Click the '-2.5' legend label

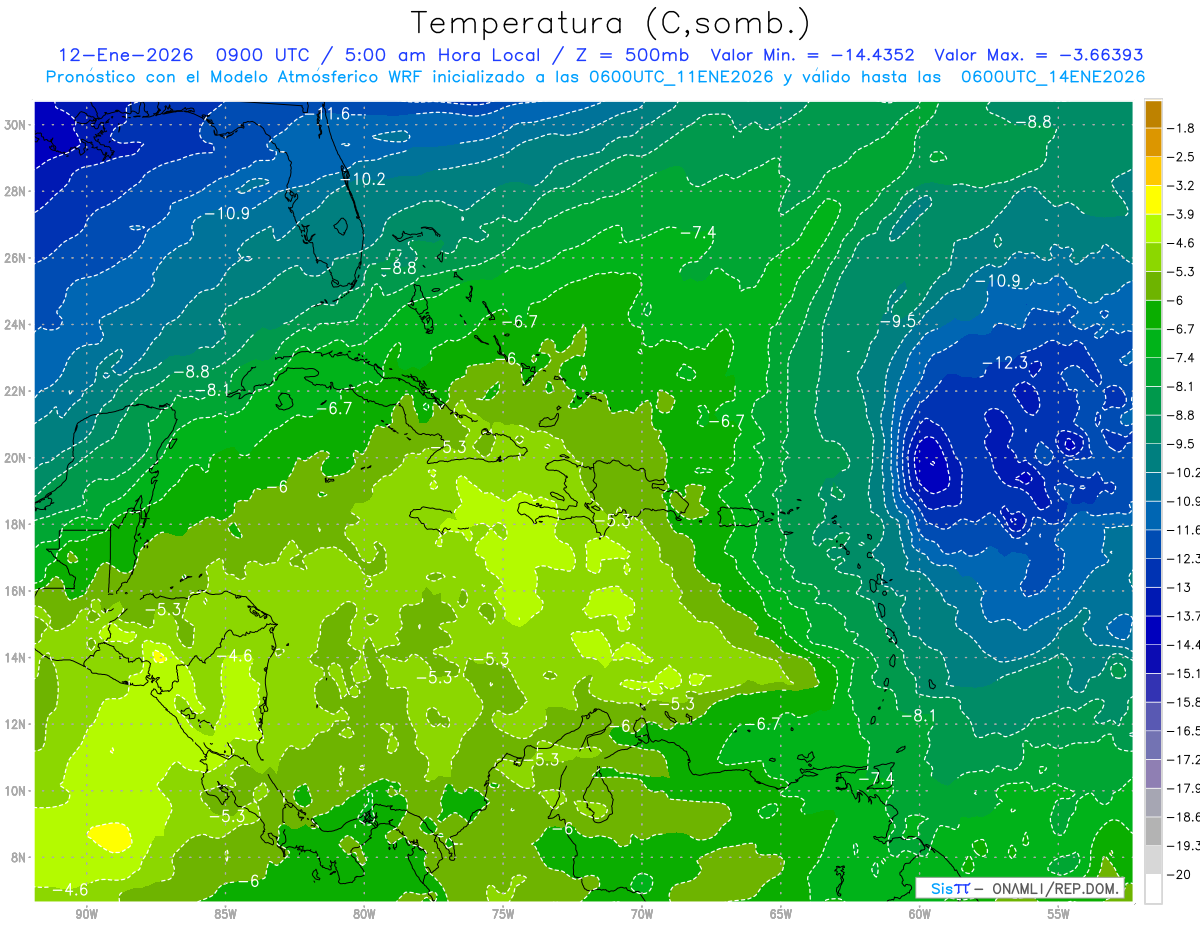(x=1182, y=157)
